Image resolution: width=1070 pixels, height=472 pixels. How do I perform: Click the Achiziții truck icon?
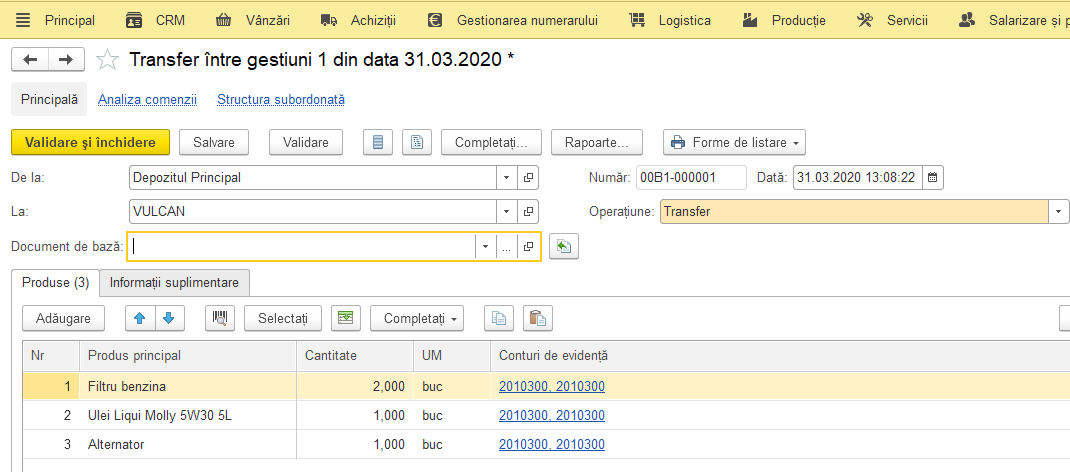[329, 20]
